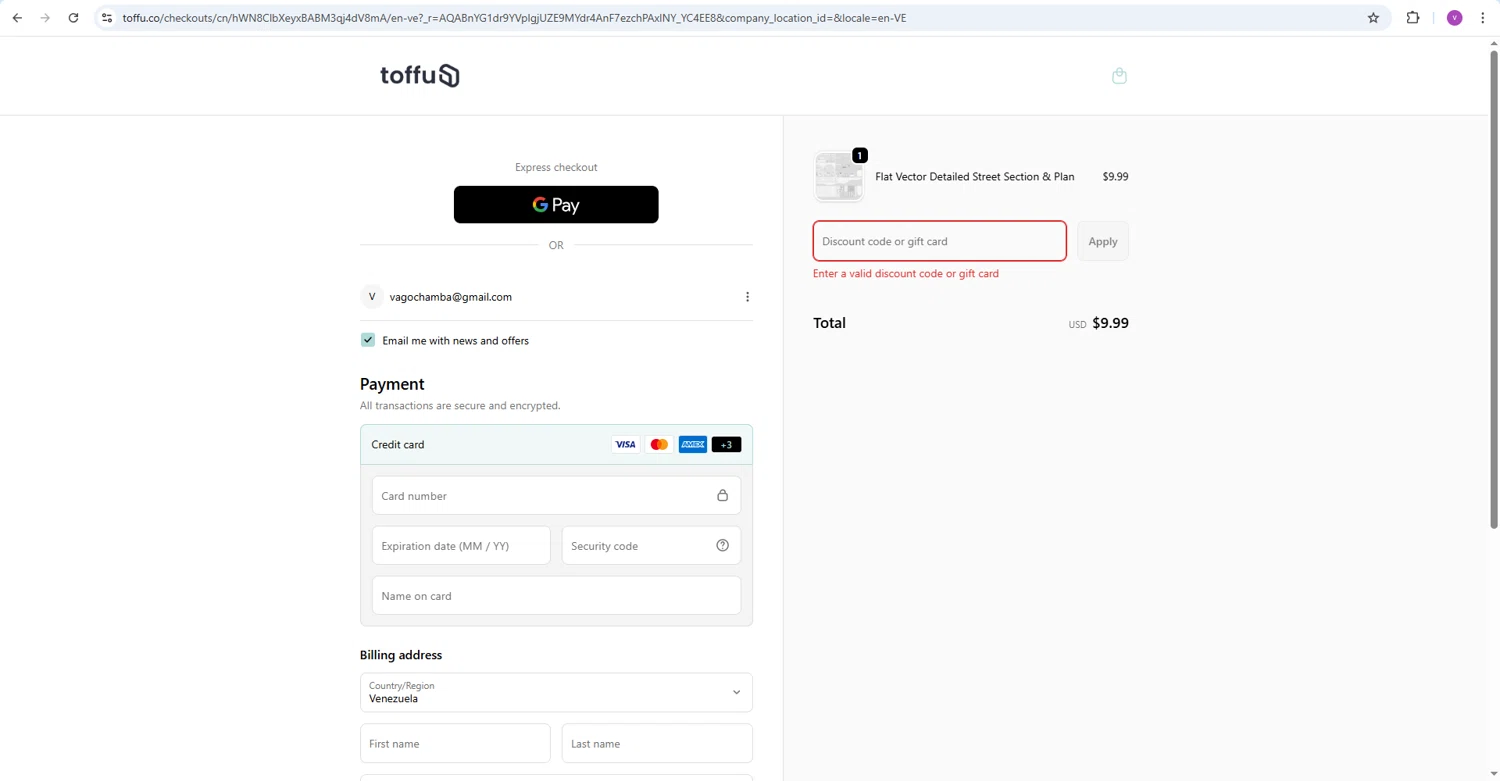Reload the checkout page

click(73, 18)
